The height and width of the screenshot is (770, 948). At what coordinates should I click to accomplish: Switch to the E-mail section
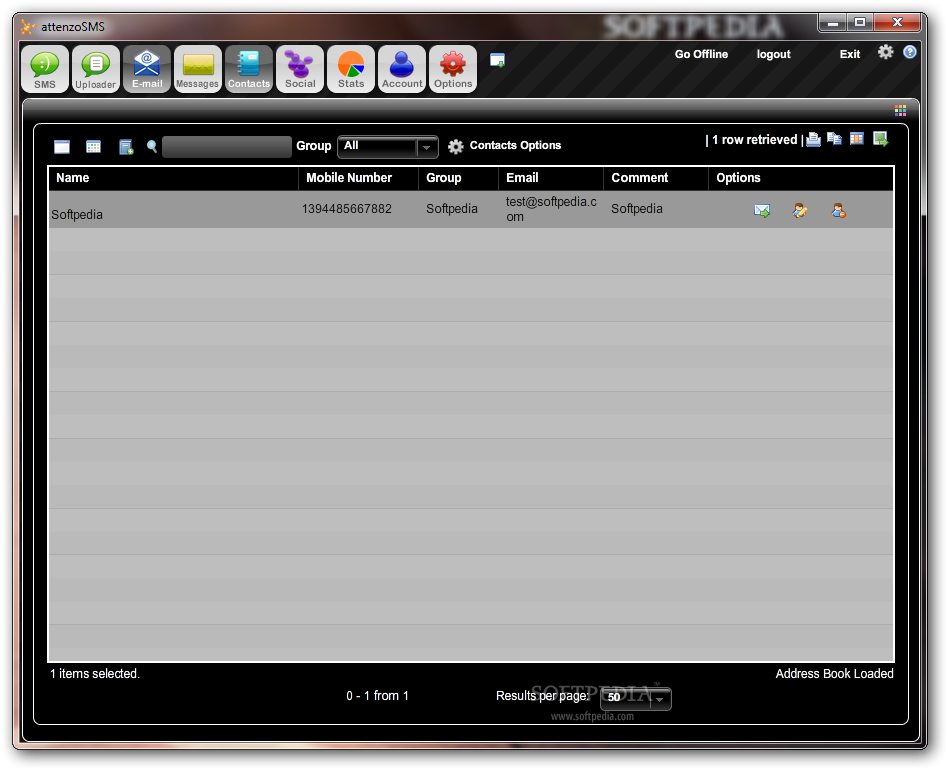[147, 69]
